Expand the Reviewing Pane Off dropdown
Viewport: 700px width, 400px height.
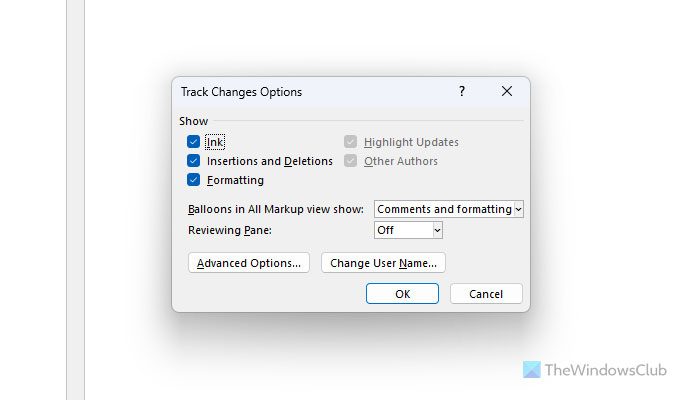[x=408, y=230]
